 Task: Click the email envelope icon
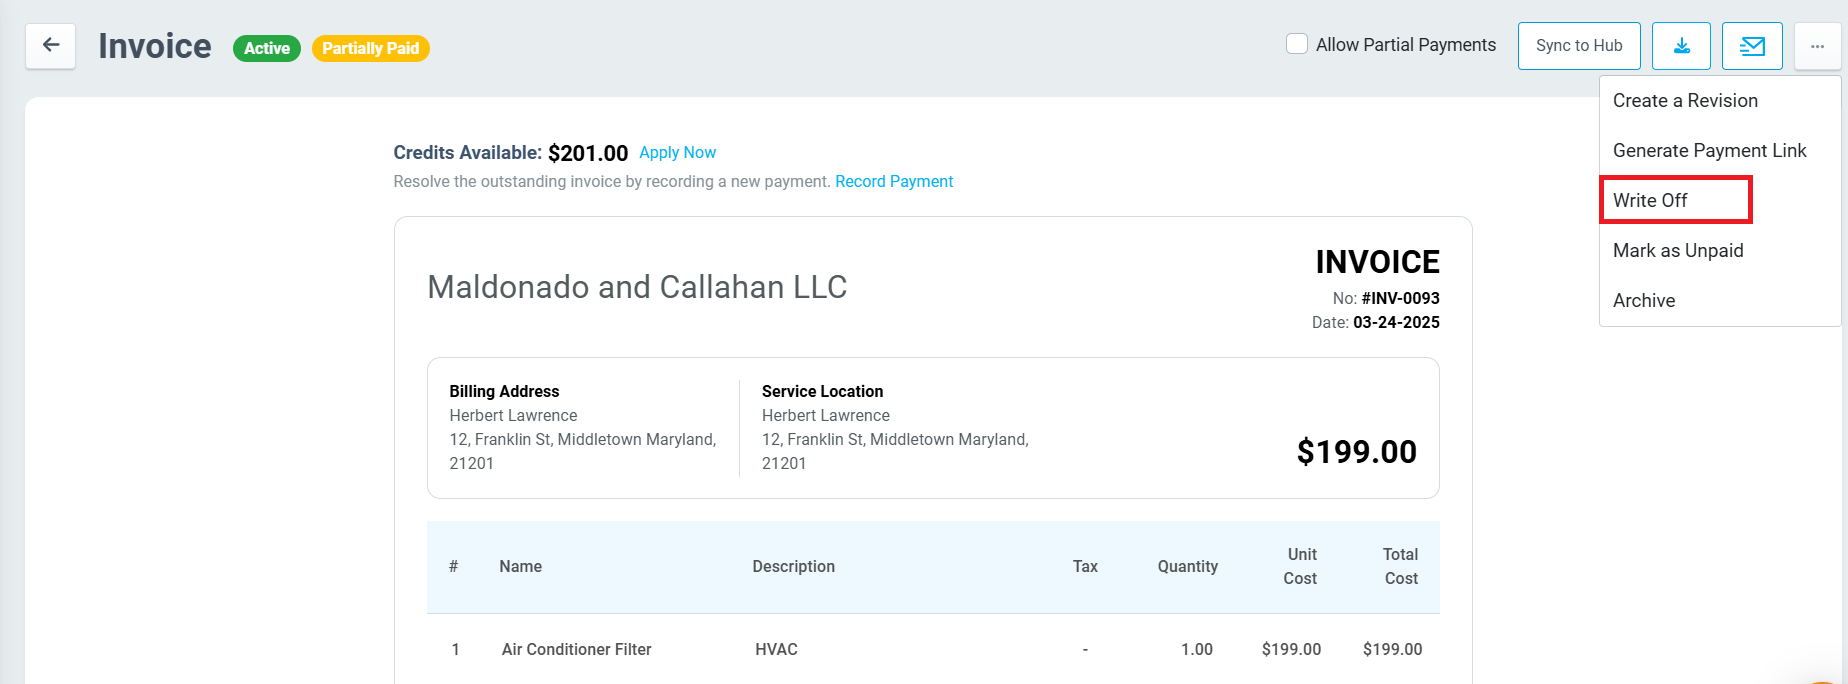[1752, 46]
